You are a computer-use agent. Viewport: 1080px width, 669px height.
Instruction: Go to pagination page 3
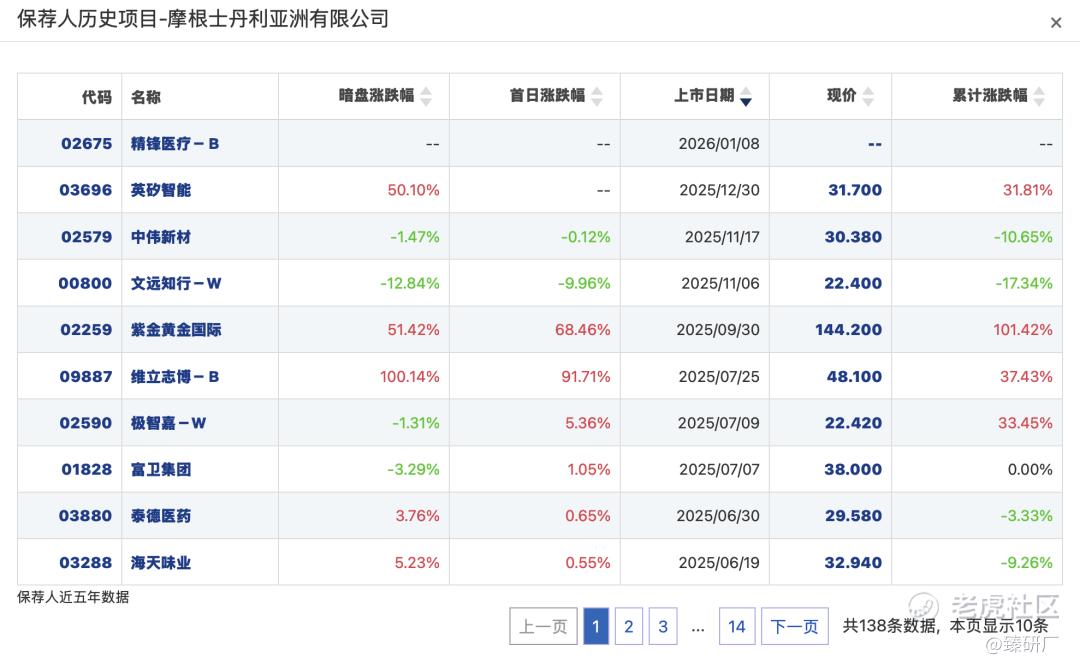click(x=663, y=626)
